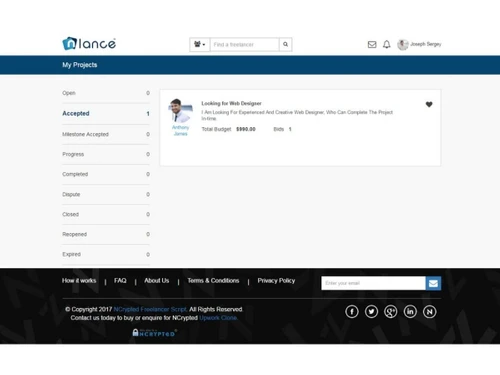Open notifications via the bell icon
This screenshot has width=500, height=375.
pos(387,44)
